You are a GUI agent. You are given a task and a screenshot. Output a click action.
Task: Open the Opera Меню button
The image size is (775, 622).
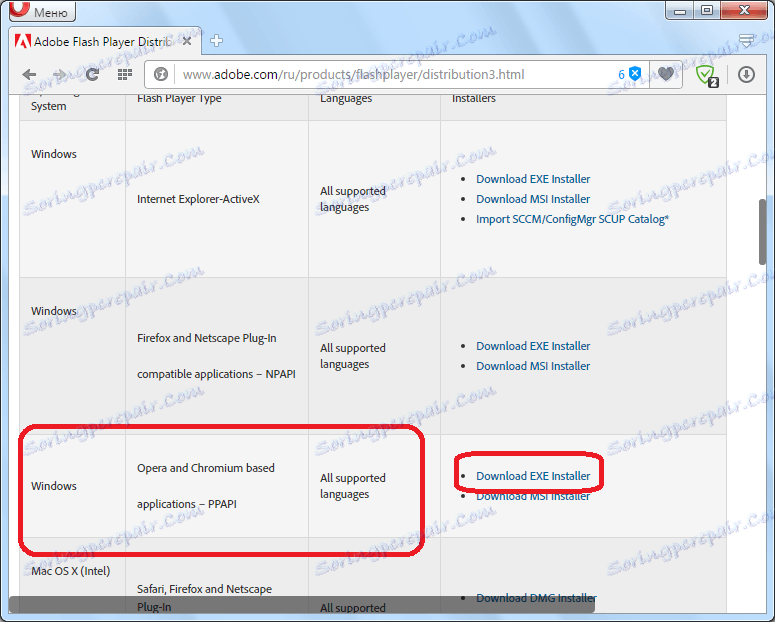point(42,11)
